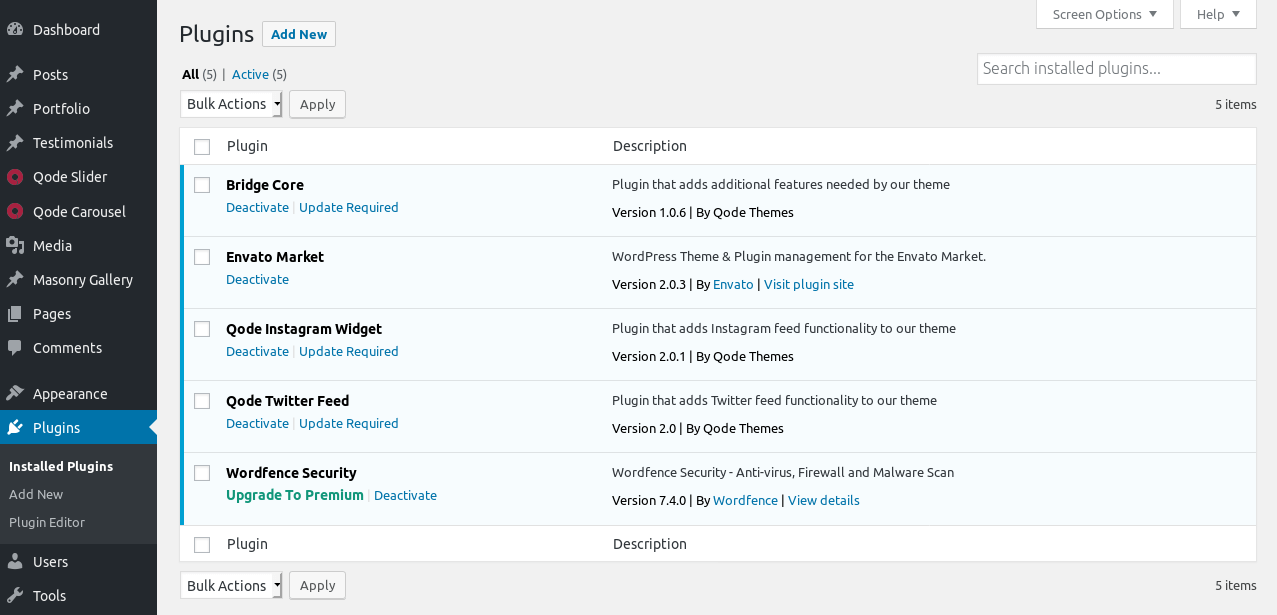The width and height of the screenshot is (1277, 615).
Task: Click the Appearance paintbrush icon
Action: 15,394
